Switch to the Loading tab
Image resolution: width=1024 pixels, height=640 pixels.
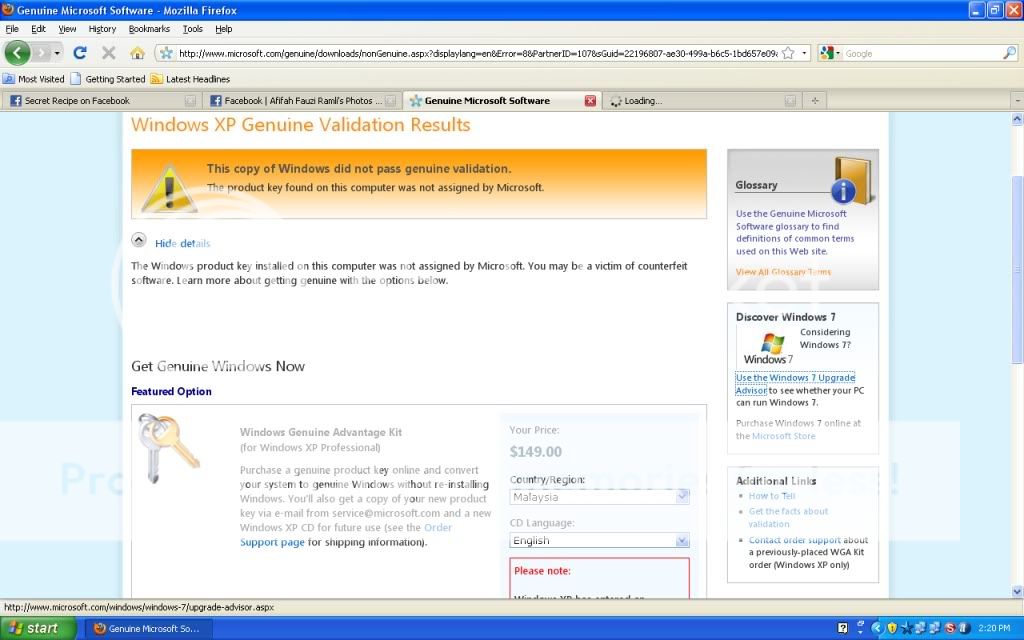point(701,101)
